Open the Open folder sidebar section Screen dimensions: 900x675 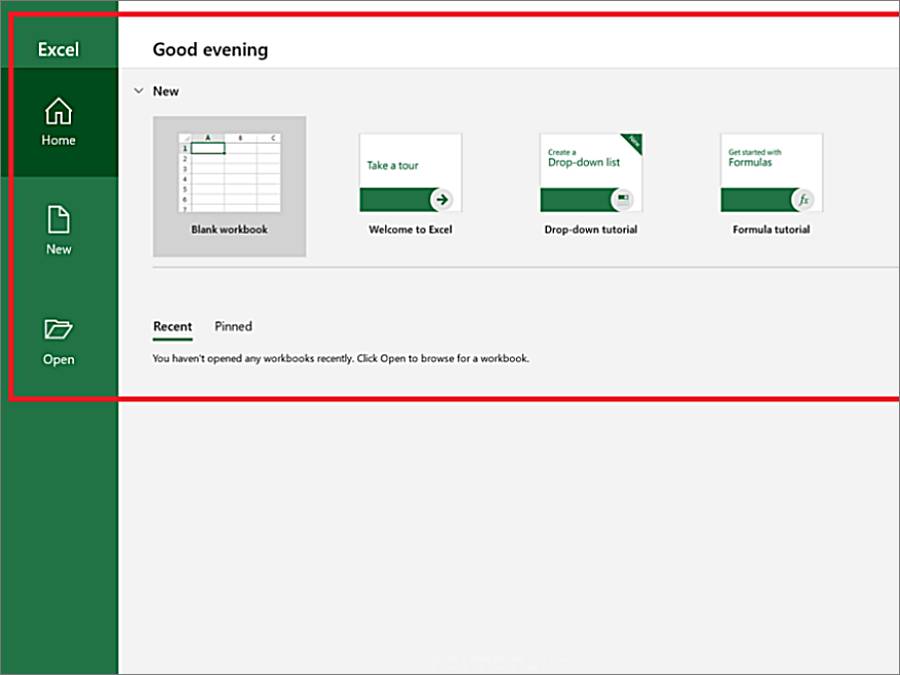[59, 342]
